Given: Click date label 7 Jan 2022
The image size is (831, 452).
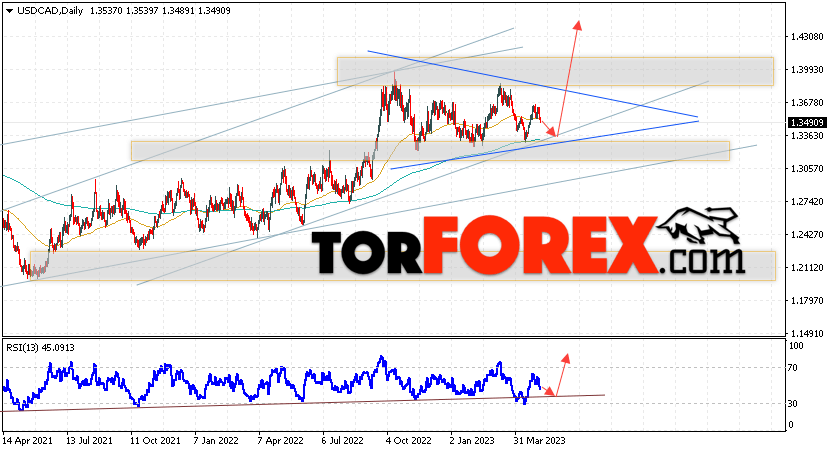Looking at the screenshot, I should pyautogui.click(x=216, y=441).
